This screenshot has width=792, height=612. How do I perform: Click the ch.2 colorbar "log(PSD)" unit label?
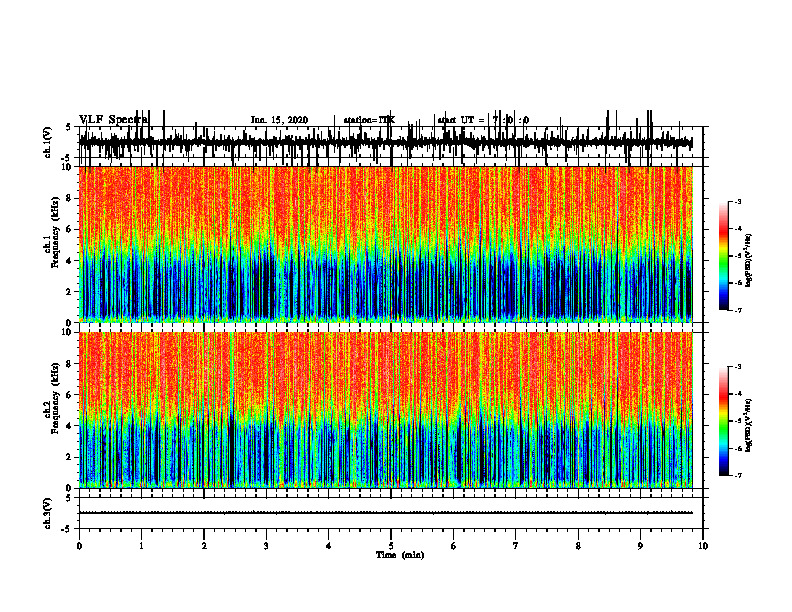(749, 425)
